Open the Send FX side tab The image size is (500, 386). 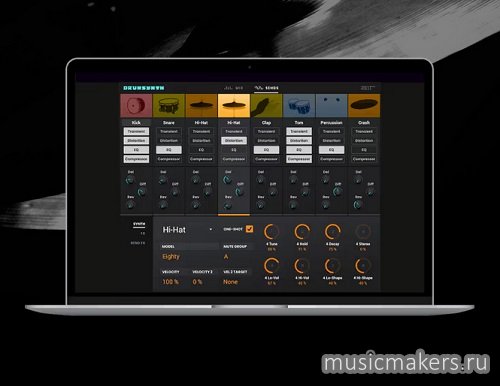click(138, 243)
